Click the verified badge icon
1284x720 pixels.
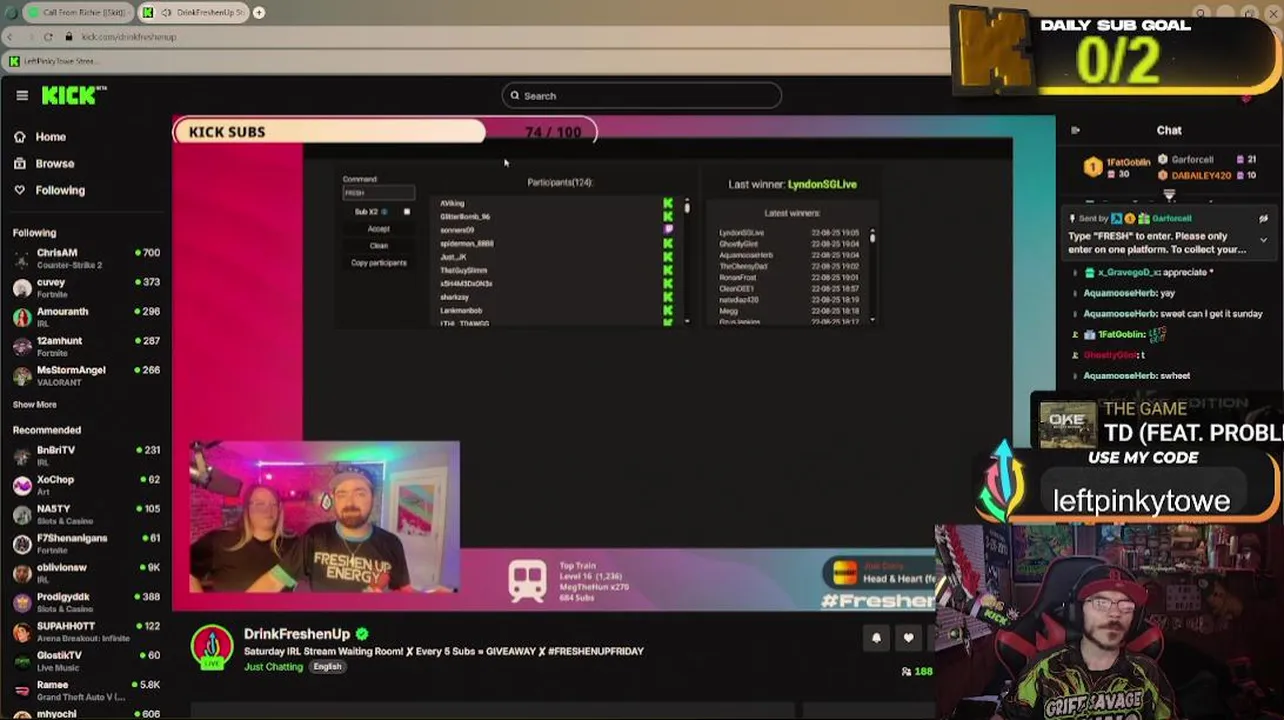[362, 634]
